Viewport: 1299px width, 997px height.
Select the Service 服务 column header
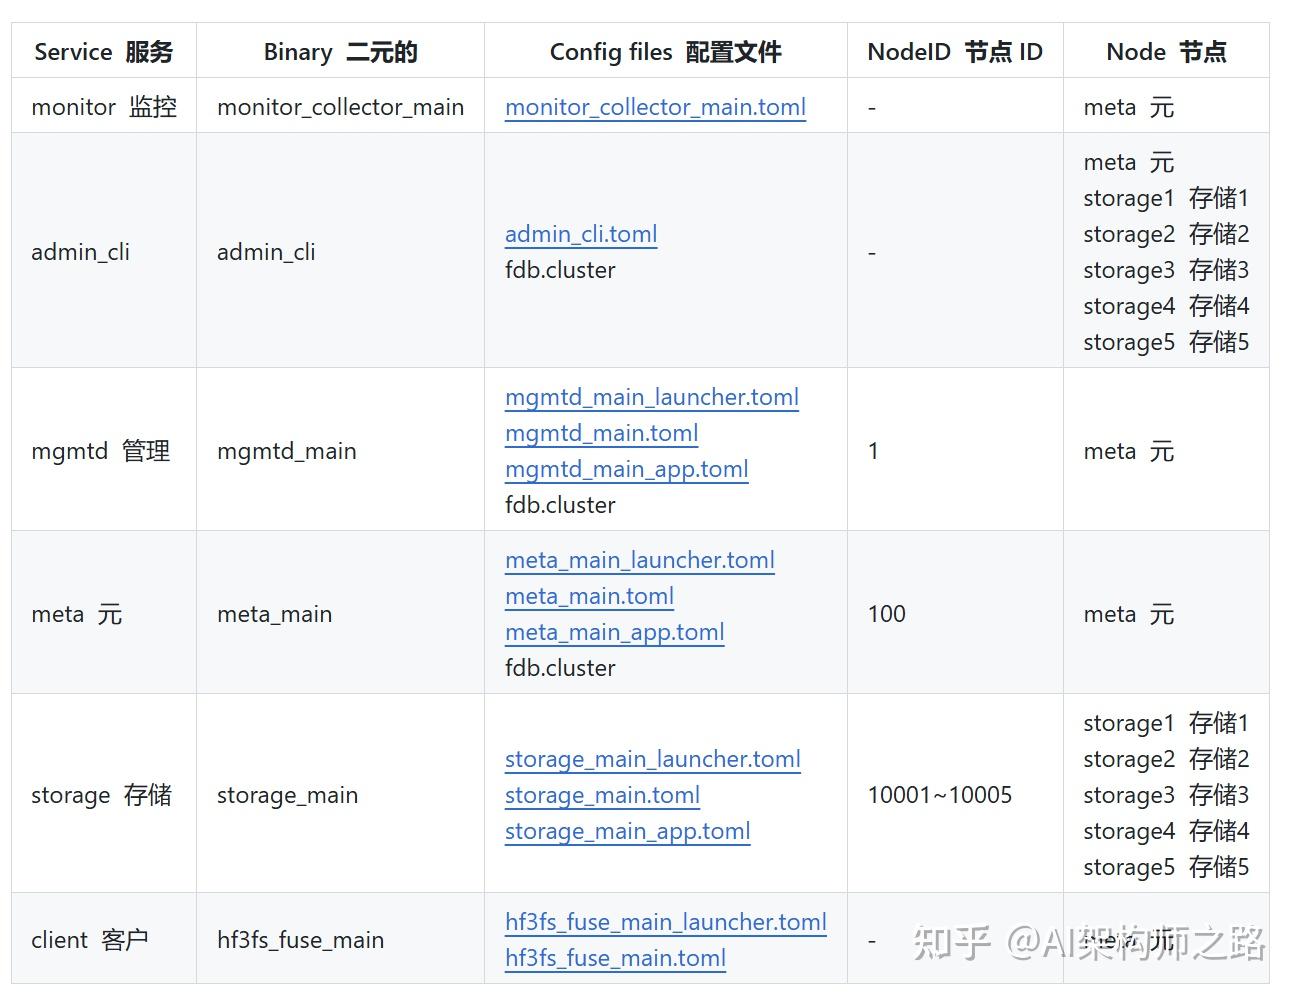pyautogui.click(x=103, y=51)
